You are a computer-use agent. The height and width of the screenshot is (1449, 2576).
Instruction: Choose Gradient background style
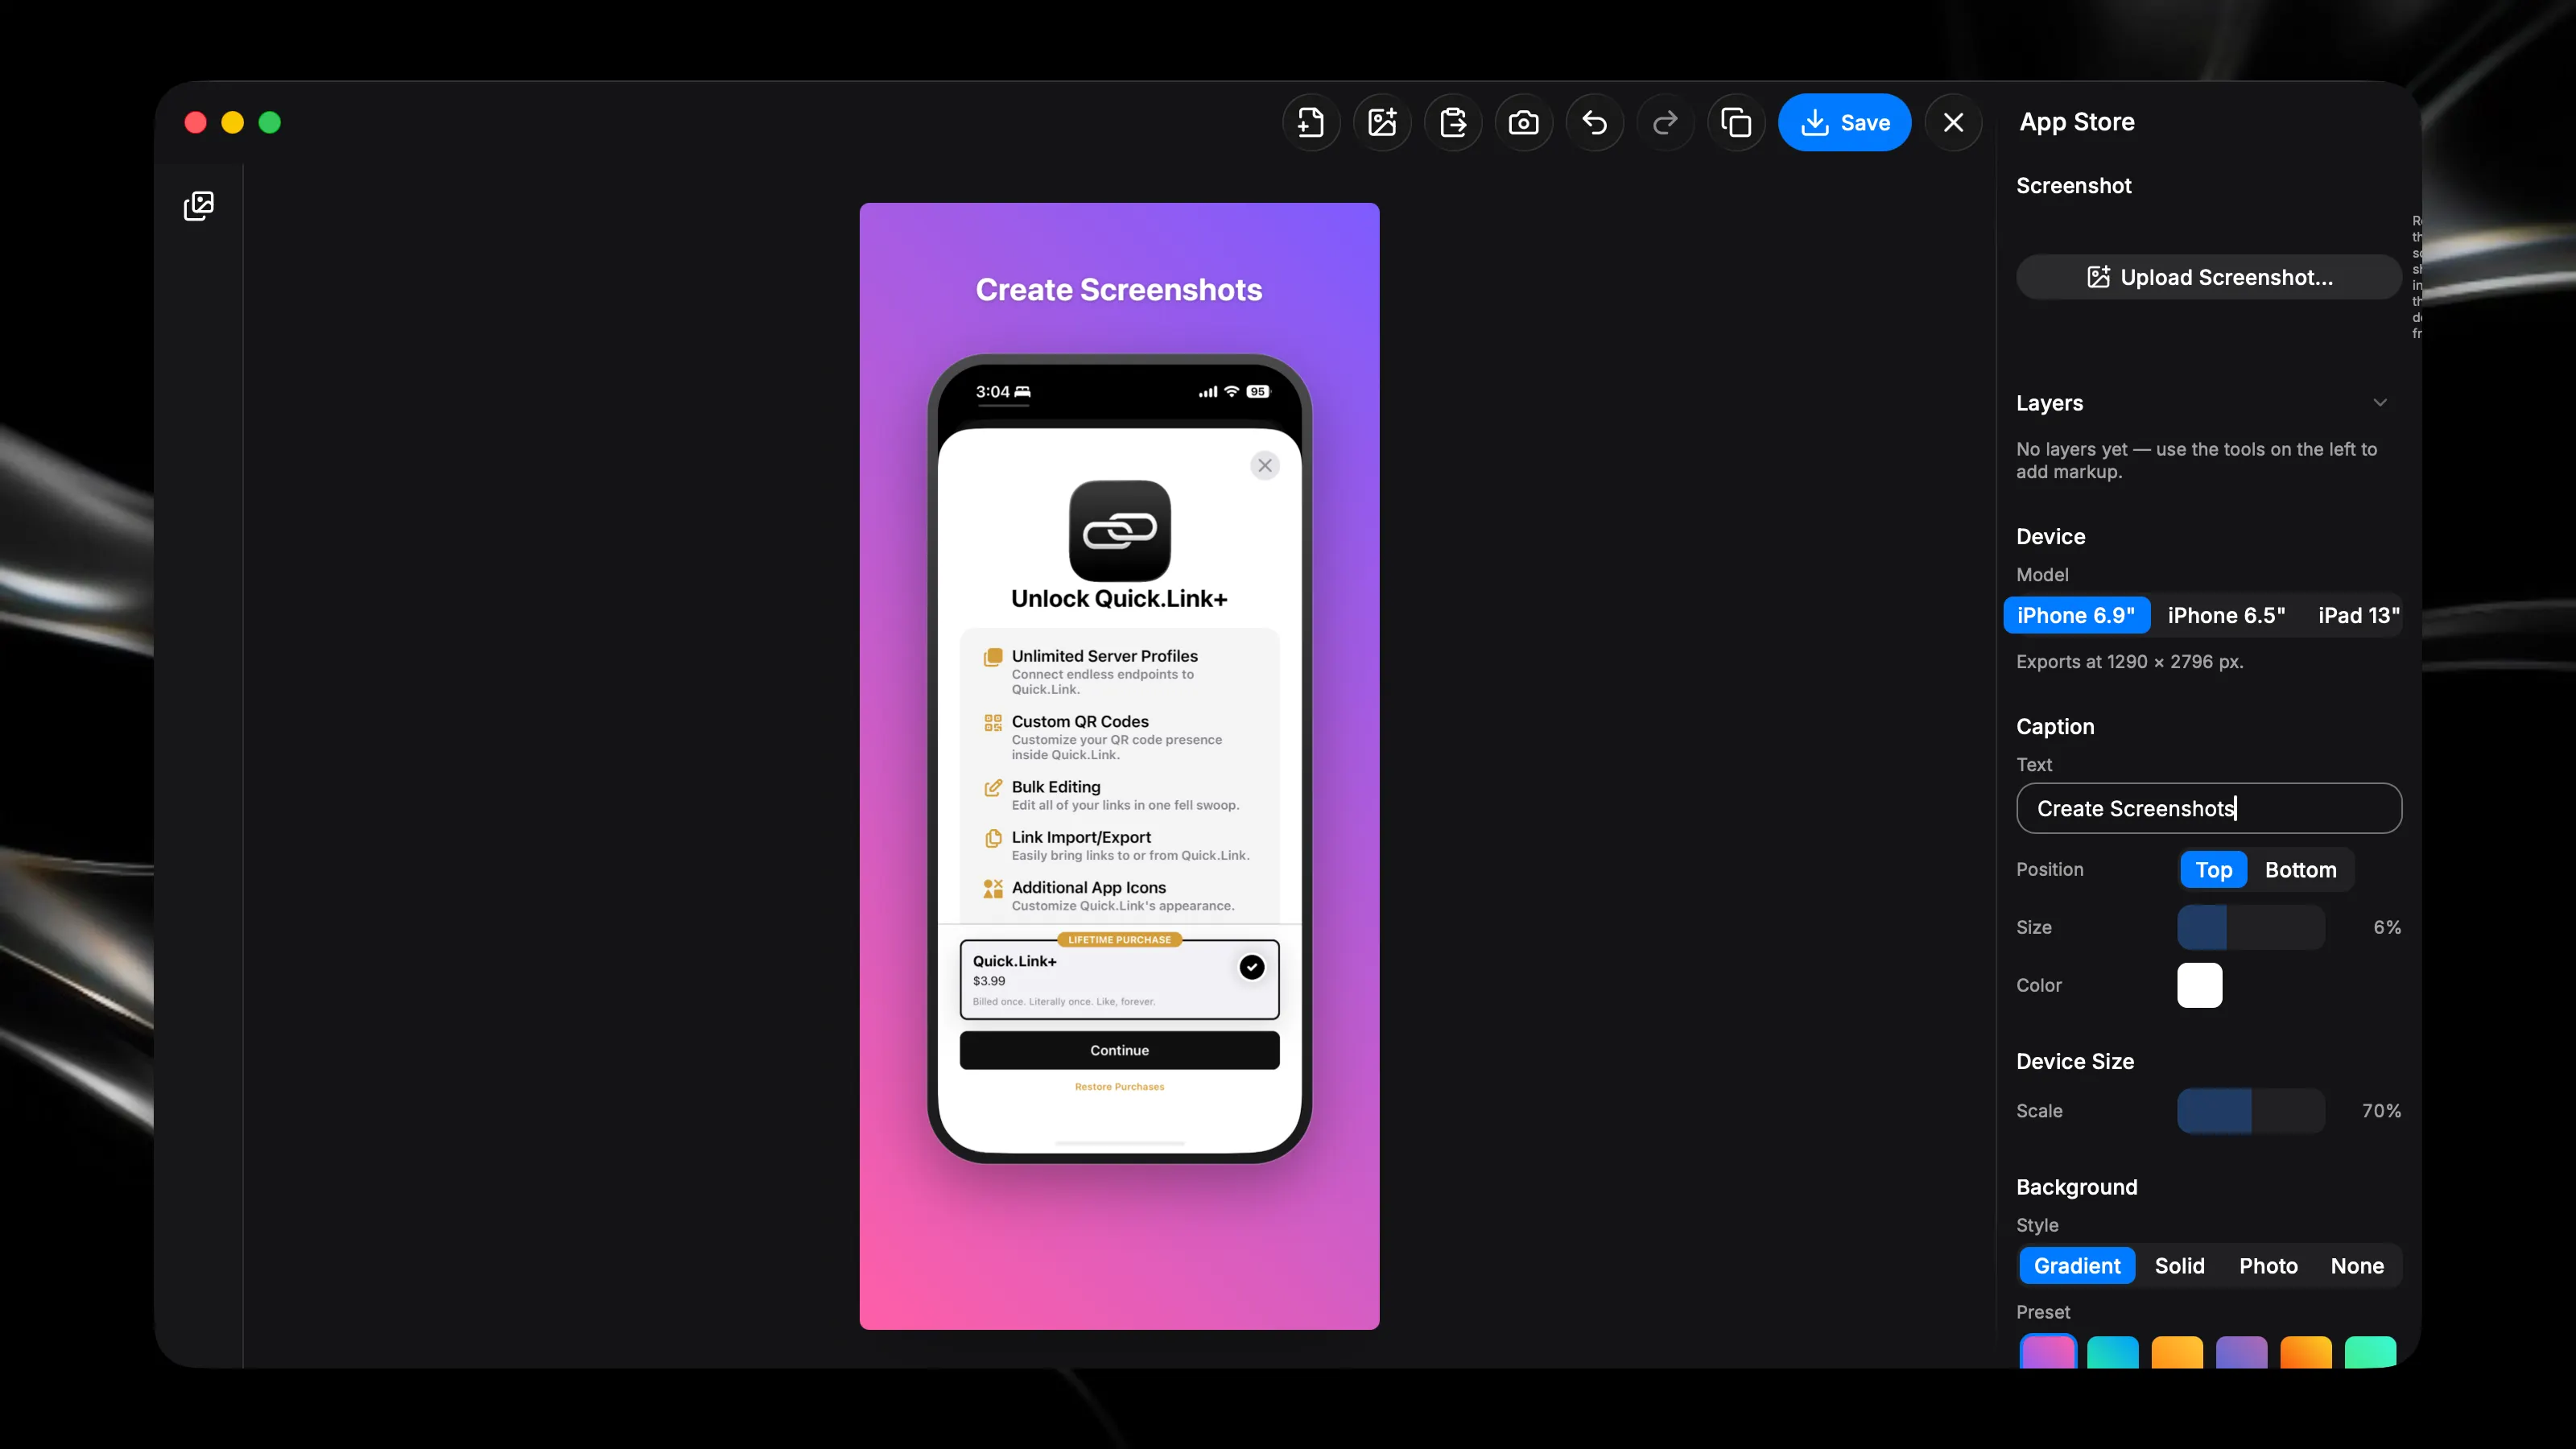(x=2077, y=1266)
